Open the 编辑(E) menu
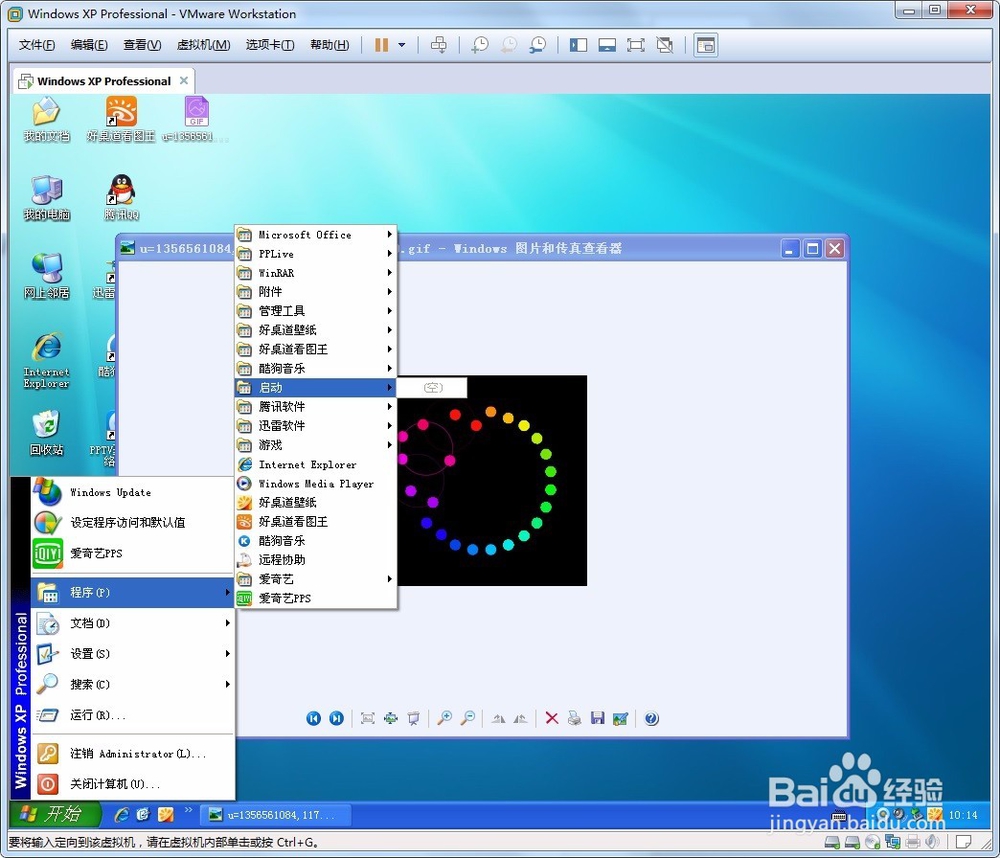 pyautogui.click(x=89, y=45)
